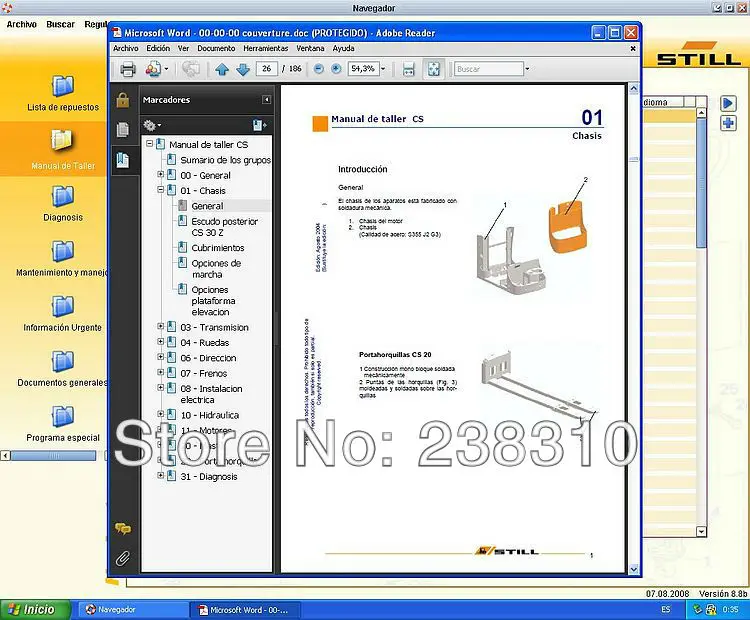Image resolution: width=750 pixels, height=620 pixels.
Task: Open the Documento menu
Action: (216, 48)
